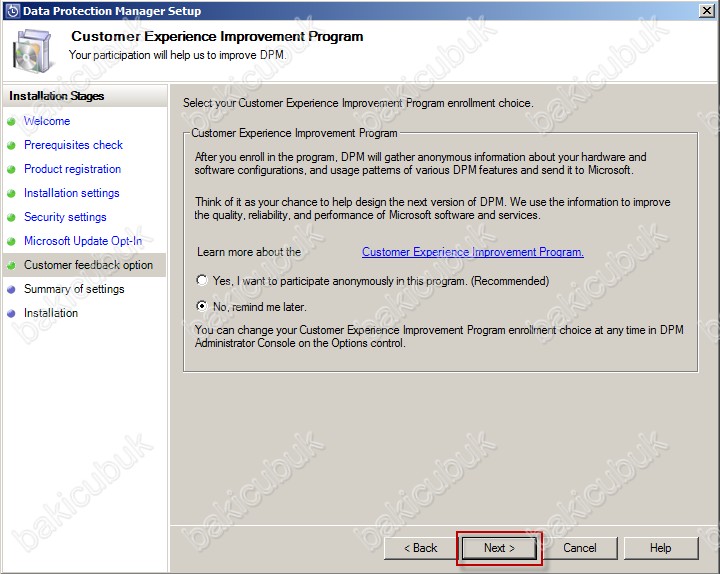The width and height of the screenshot is (720, 574).
Task: Click green bullet beside Security settings
Action: pyautogui.click(x=11, y=218)
